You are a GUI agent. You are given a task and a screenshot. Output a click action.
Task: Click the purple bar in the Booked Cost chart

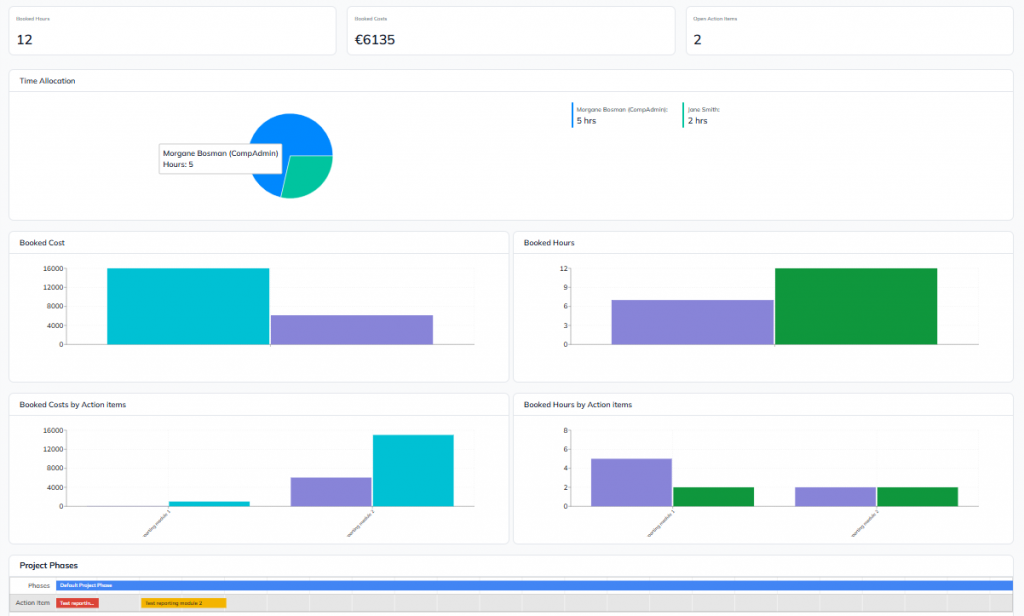[x=352, y=329]
